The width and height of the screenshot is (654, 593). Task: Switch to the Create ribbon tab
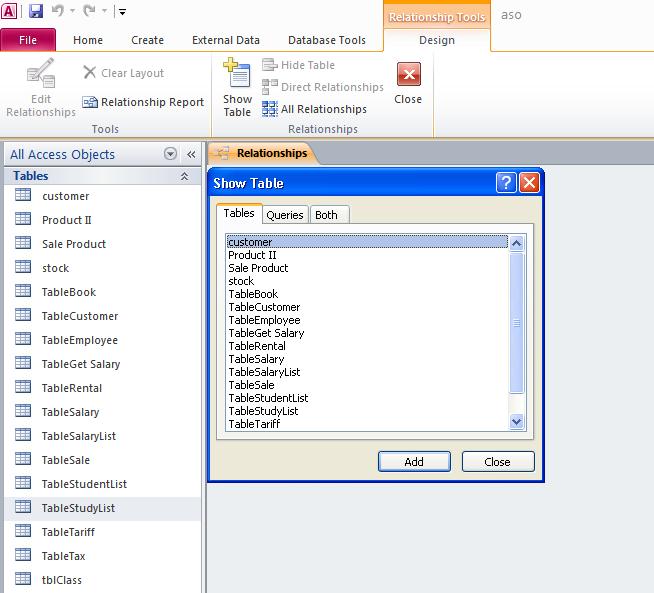tap(147, 40)
